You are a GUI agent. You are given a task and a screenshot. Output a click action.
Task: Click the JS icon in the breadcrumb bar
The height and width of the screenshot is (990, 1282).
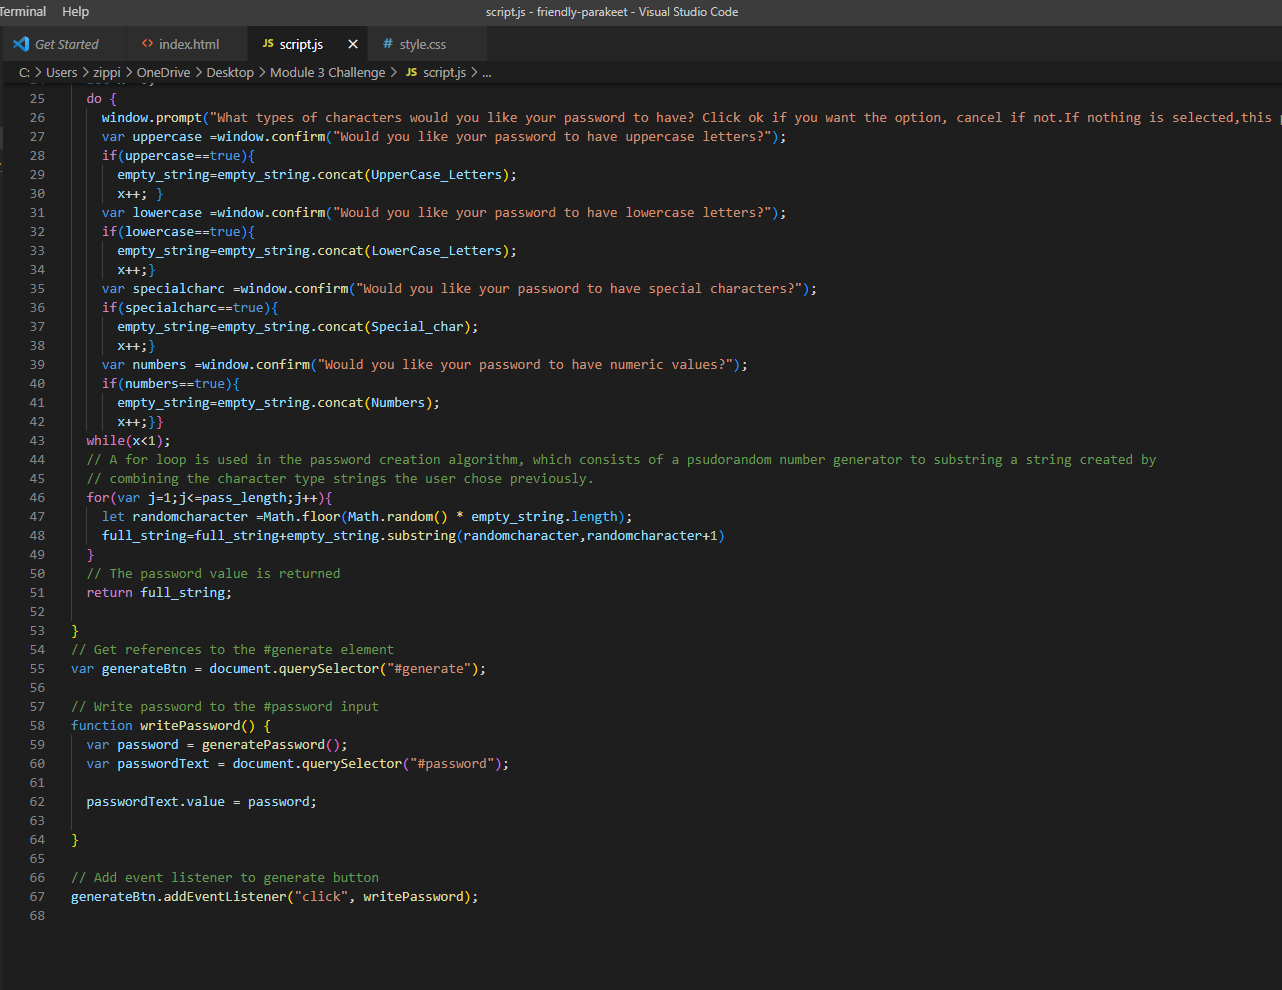pos(410,72)
